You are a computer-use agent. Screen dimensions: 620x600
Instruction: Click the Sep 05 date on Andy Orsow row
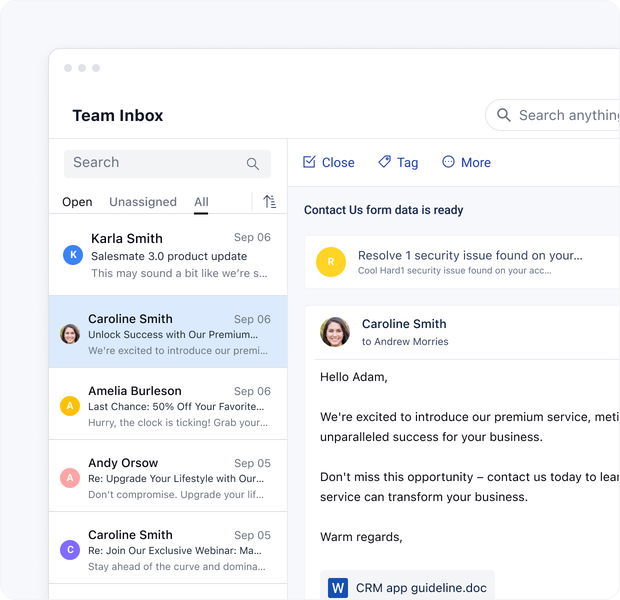252,463
